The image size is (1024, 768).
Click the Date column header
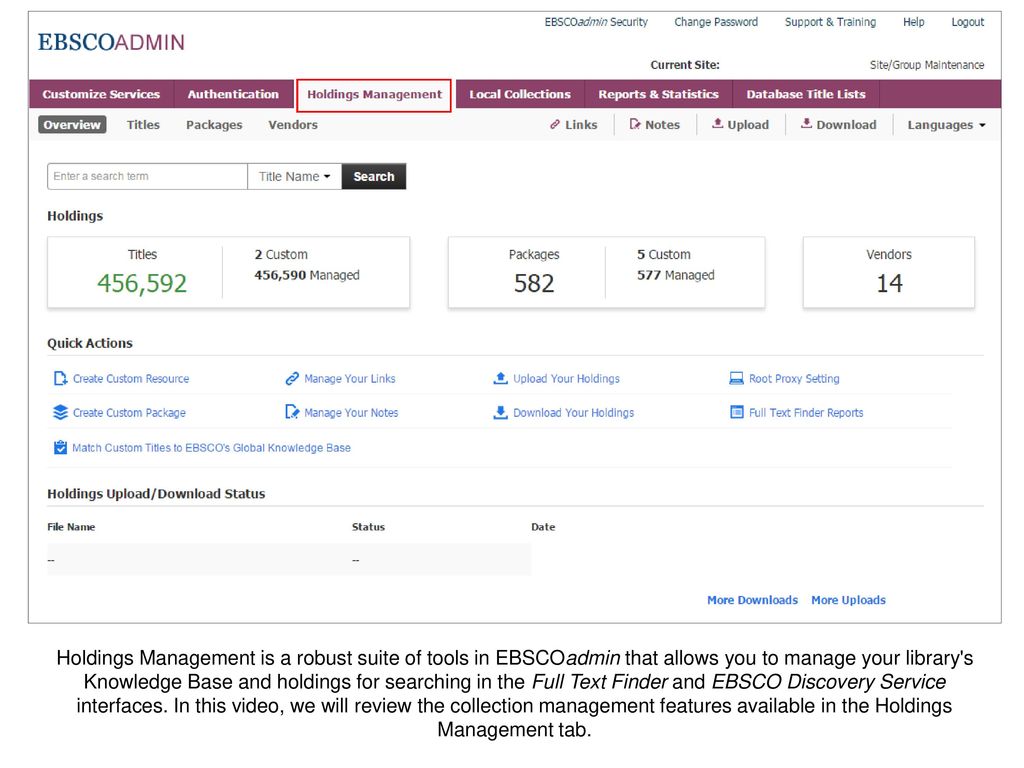[543, 527]
